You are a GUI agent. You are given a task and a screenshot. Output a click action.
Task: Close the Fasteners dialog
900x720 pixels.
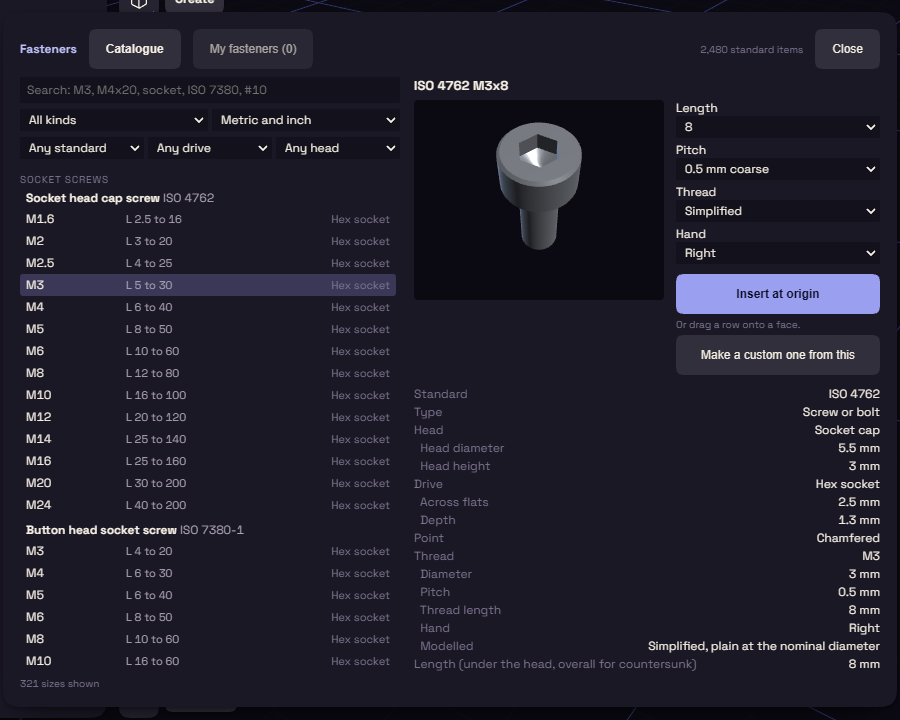pos(847,49)
